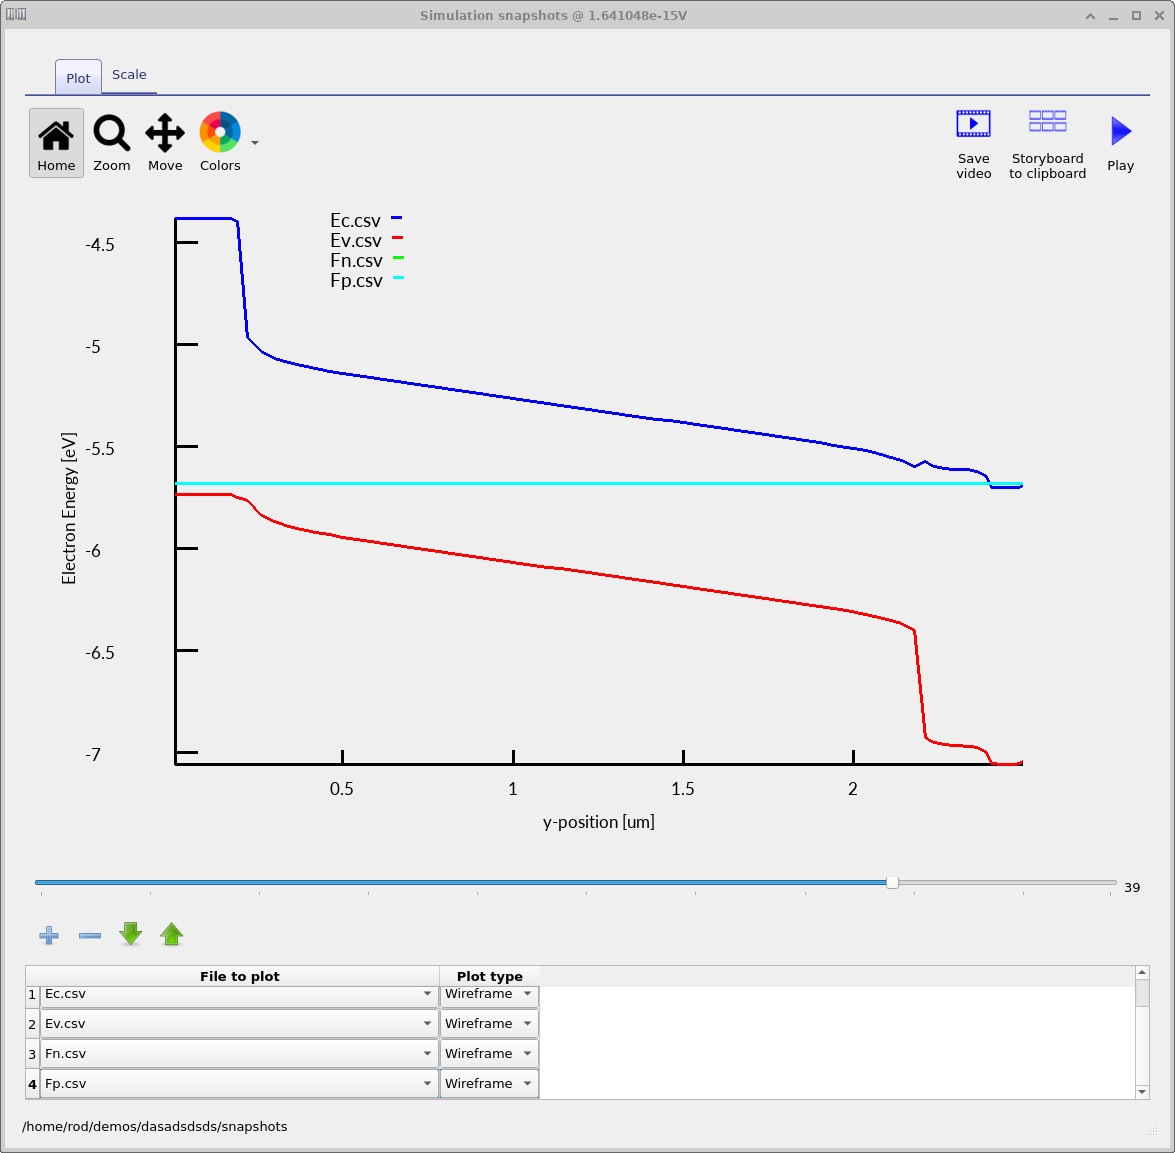Click the Ev.csv legend entry
The image size is (1175, 1153).
click(x=366, y=240)
